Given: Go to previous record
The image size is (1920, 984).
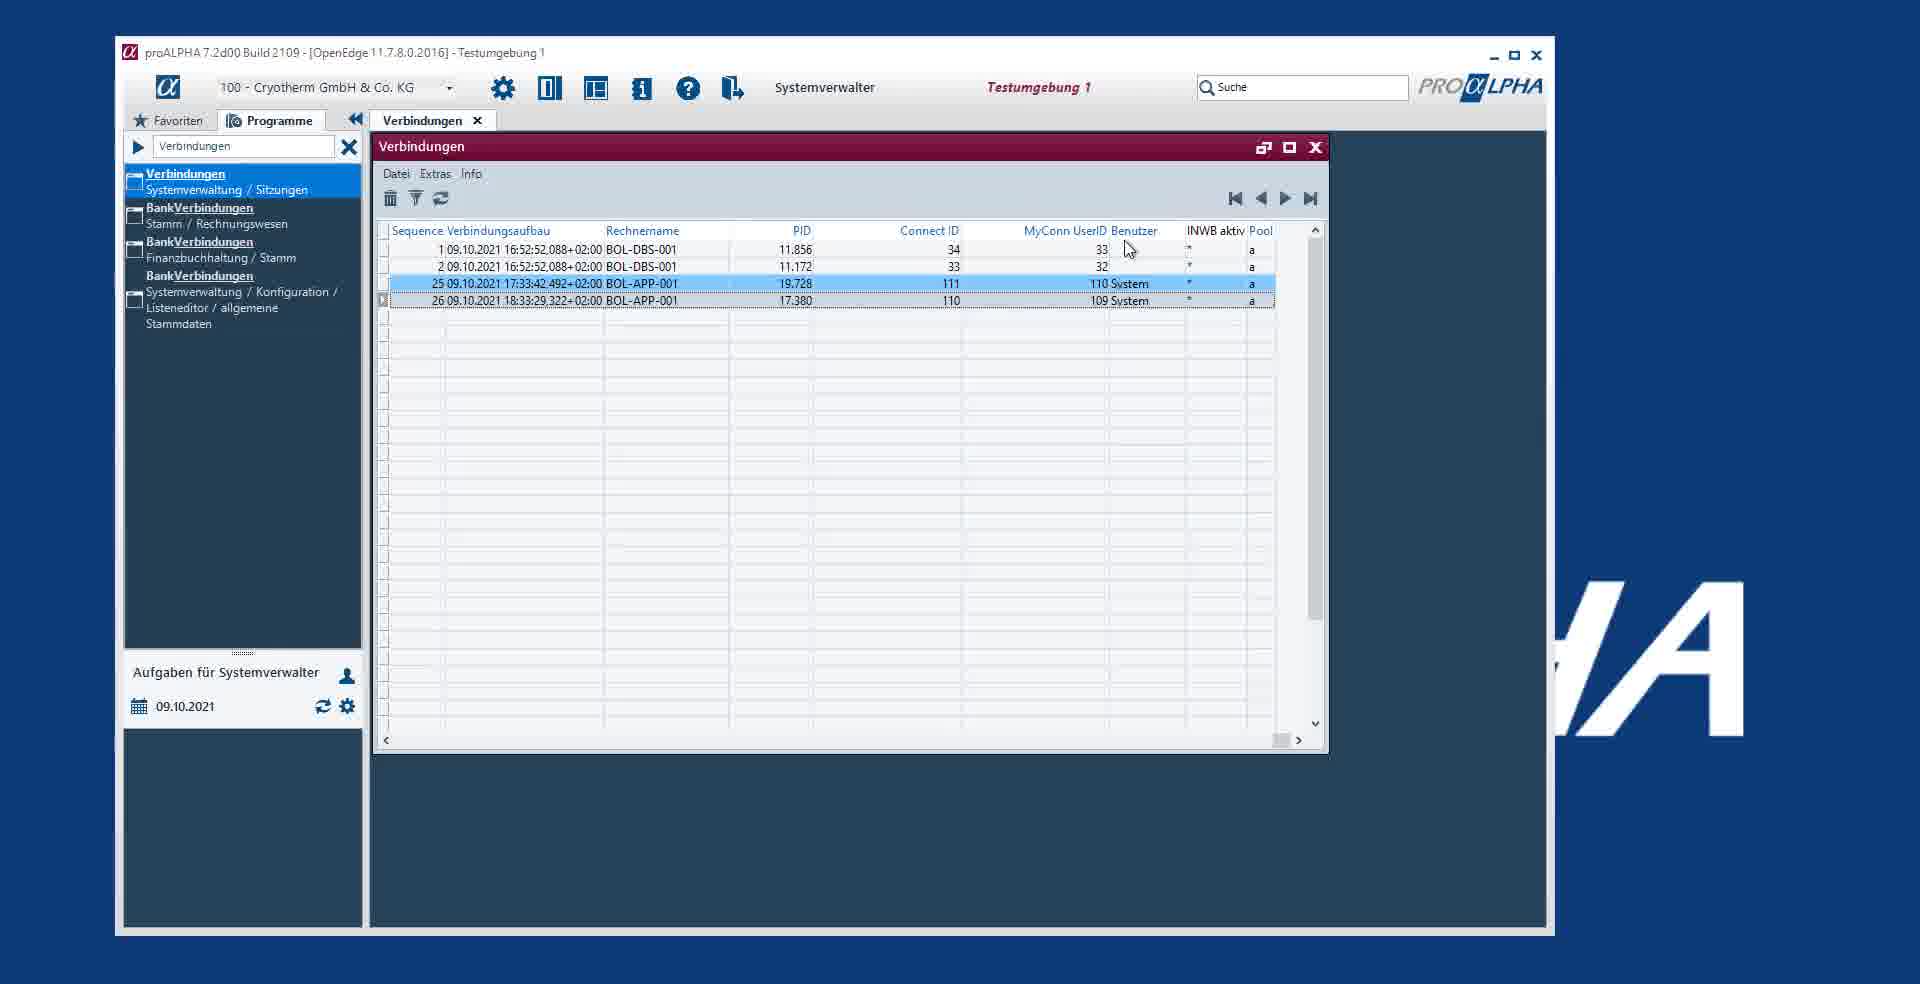Looking at the screenshot, I should click(x=1261, y=198).
